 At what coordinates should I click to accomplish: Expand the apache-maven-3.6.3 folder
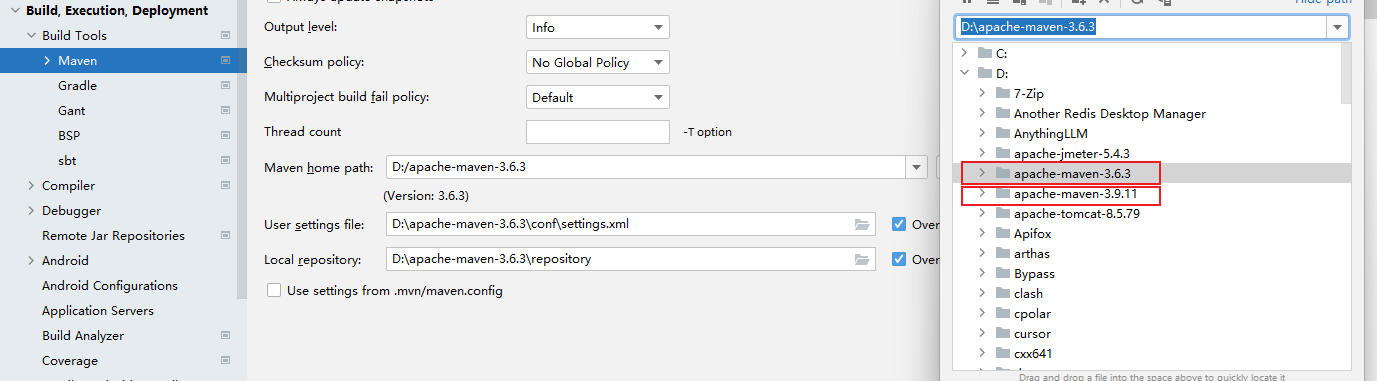(982, 173)
